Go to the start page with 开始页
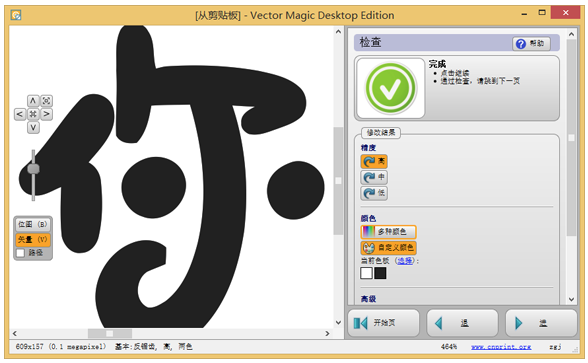The height and width of the screenshot is (363, 588). [x=383, y=323]
